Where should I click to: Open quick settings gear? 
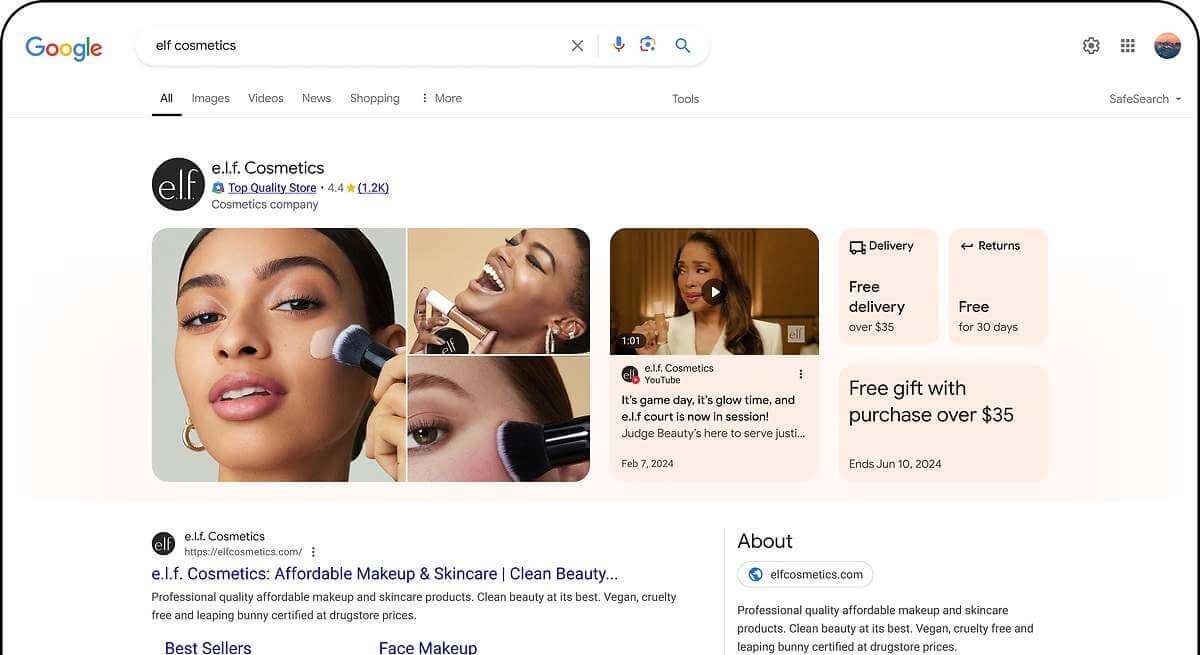[x=1091, y=45]
